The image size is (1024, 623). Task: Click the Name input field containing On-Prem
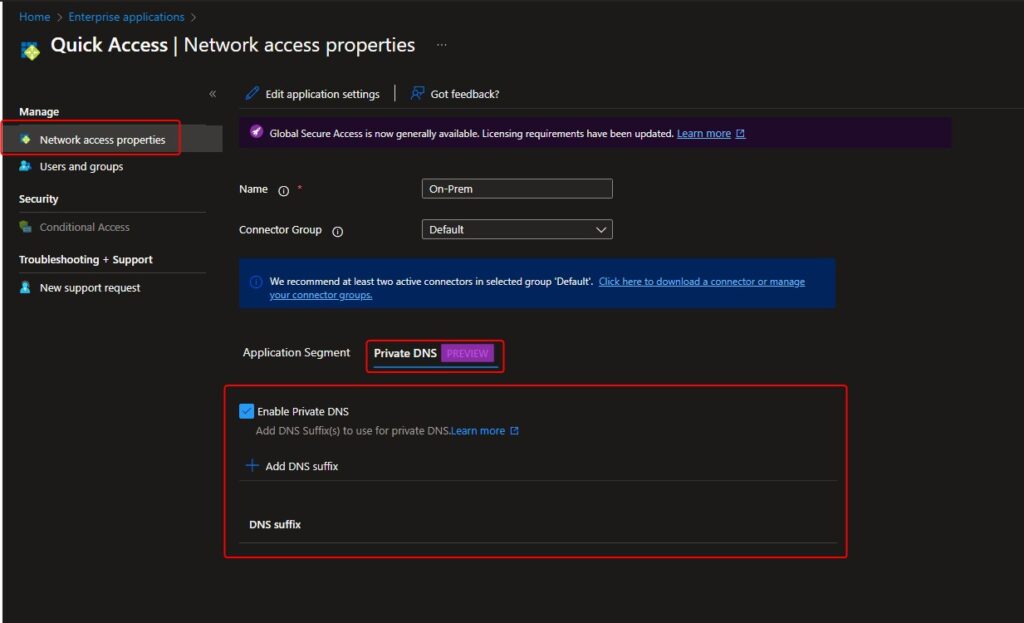517,189
